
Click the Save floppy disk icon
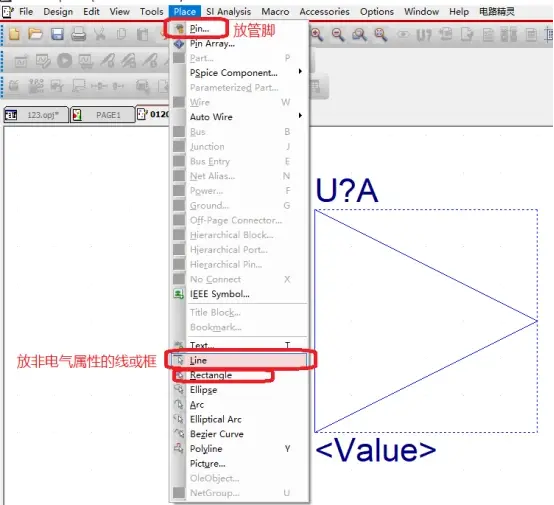click(x=57, y=34)
